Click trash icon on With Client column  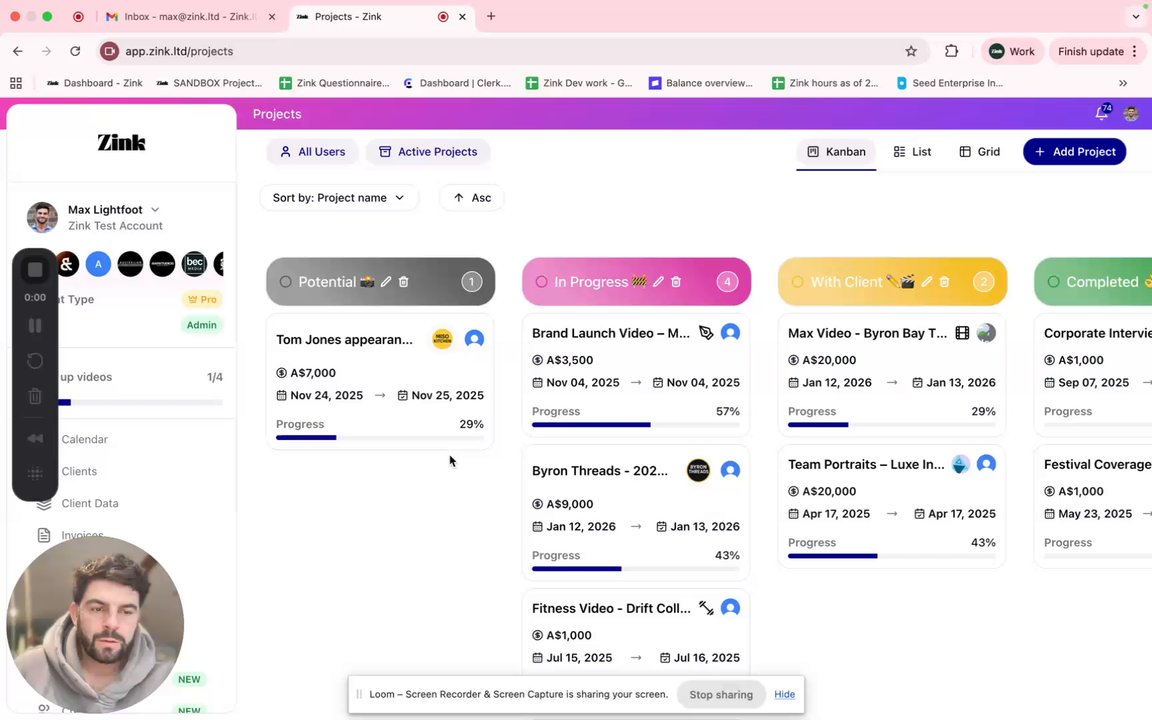(944, 282)
